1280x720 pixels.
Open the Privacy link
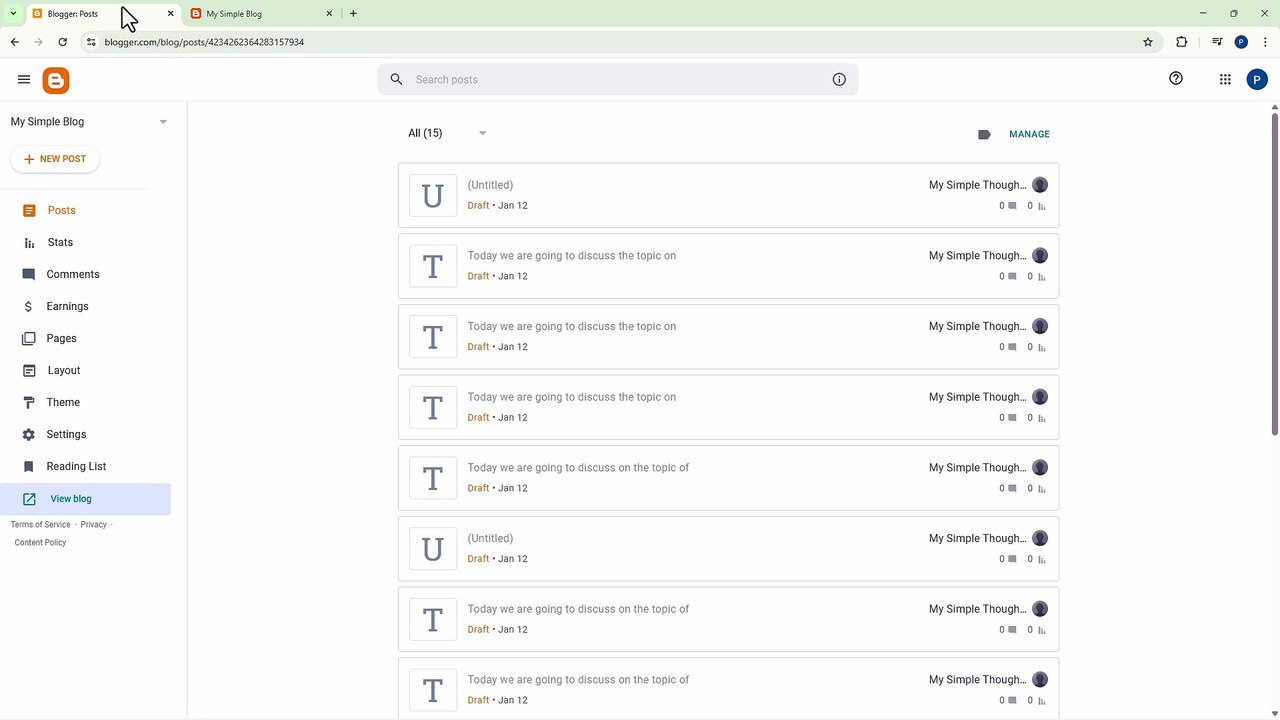93,524
